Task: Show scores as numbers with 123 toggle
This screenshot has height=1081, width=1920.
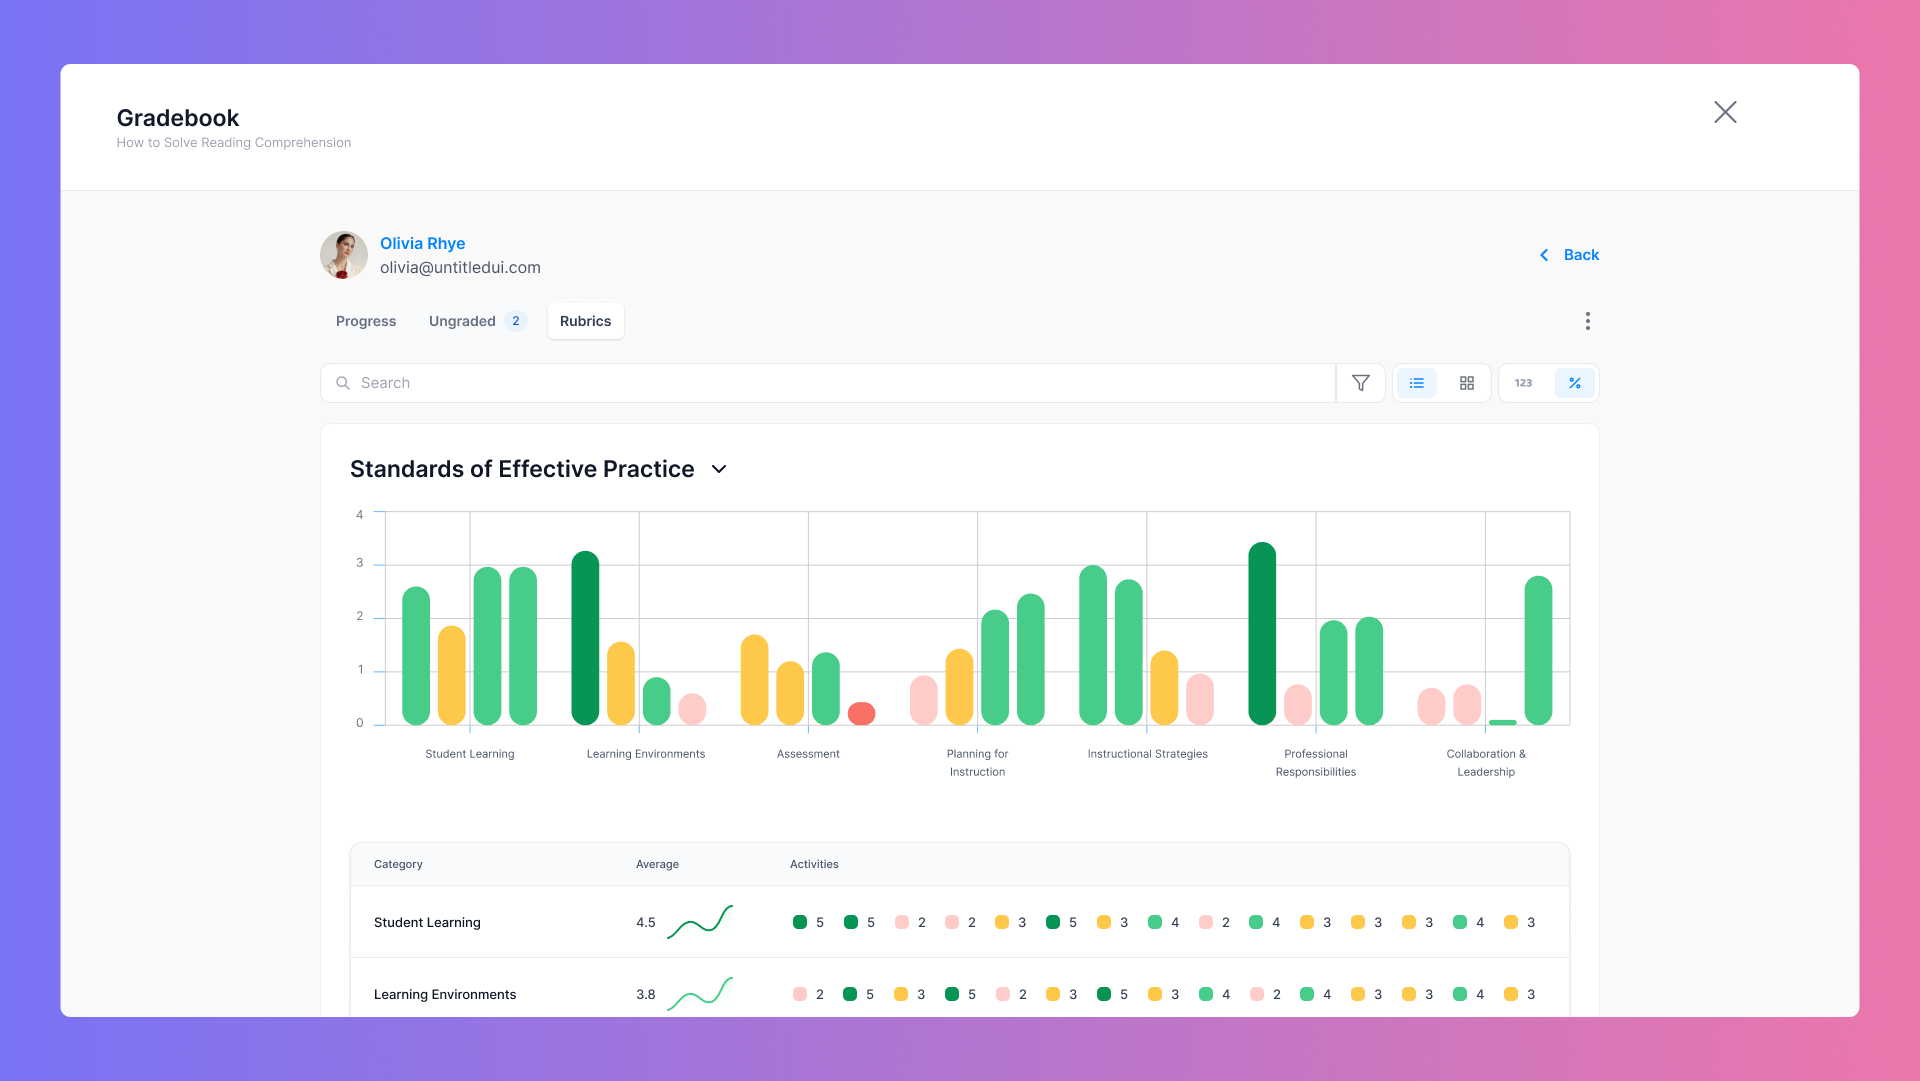Action: point(1523,383)
